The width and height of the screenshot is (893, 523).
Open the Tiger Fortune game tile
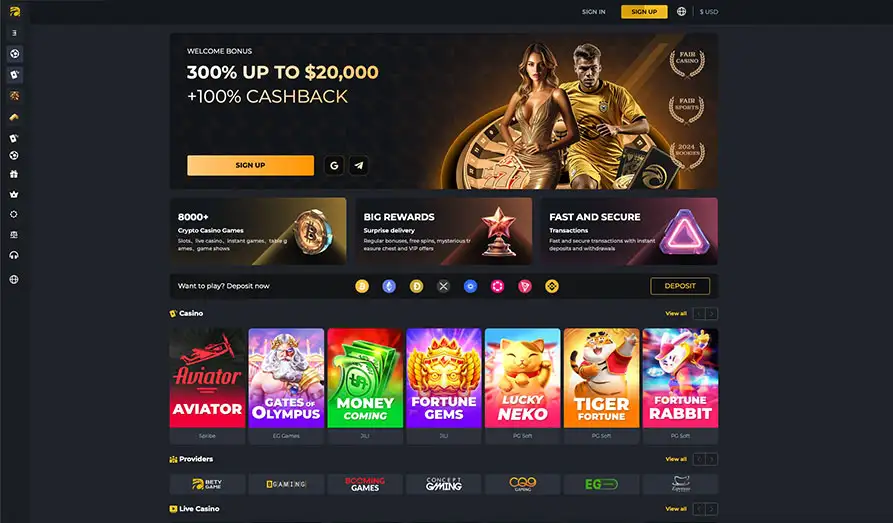point(601,378)
